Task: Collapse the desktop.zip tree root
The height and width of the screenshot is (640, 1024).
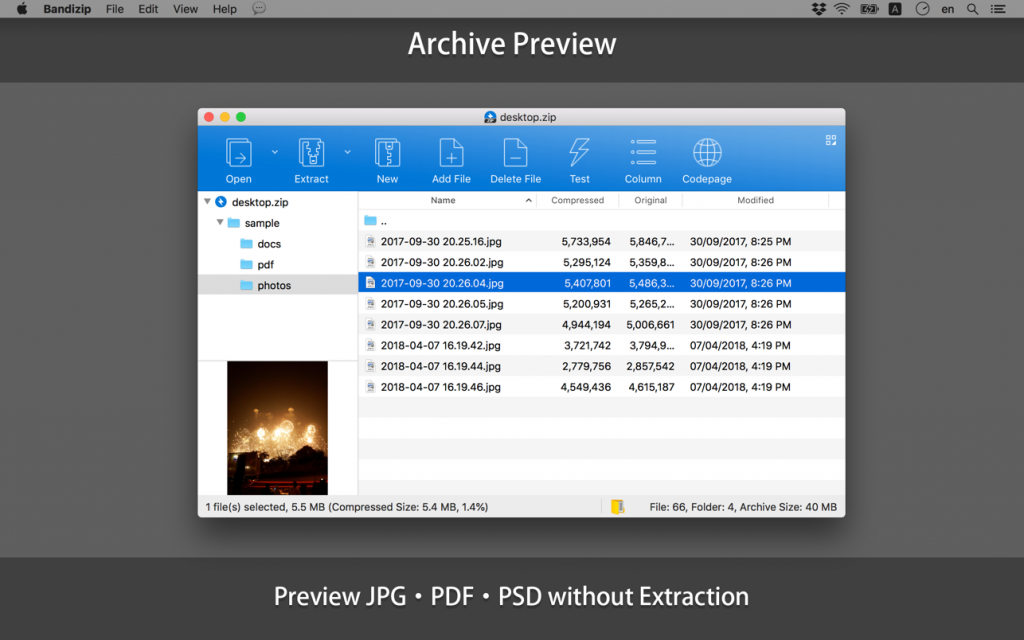Action: point(208,201)
